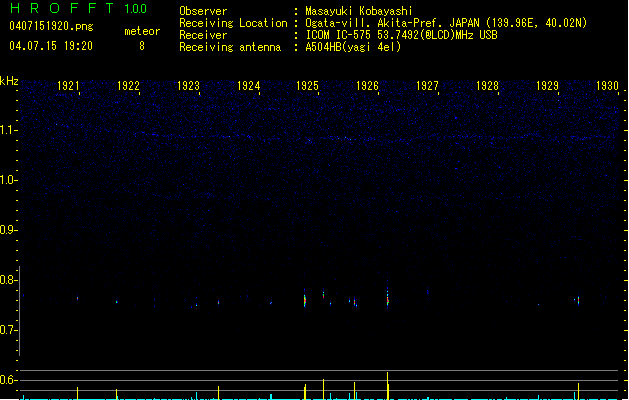Viewport: 629px width, 400px height.
Task: Click the tallest yellow meteor peak near 1926
Action: click(x=388, y=386)
